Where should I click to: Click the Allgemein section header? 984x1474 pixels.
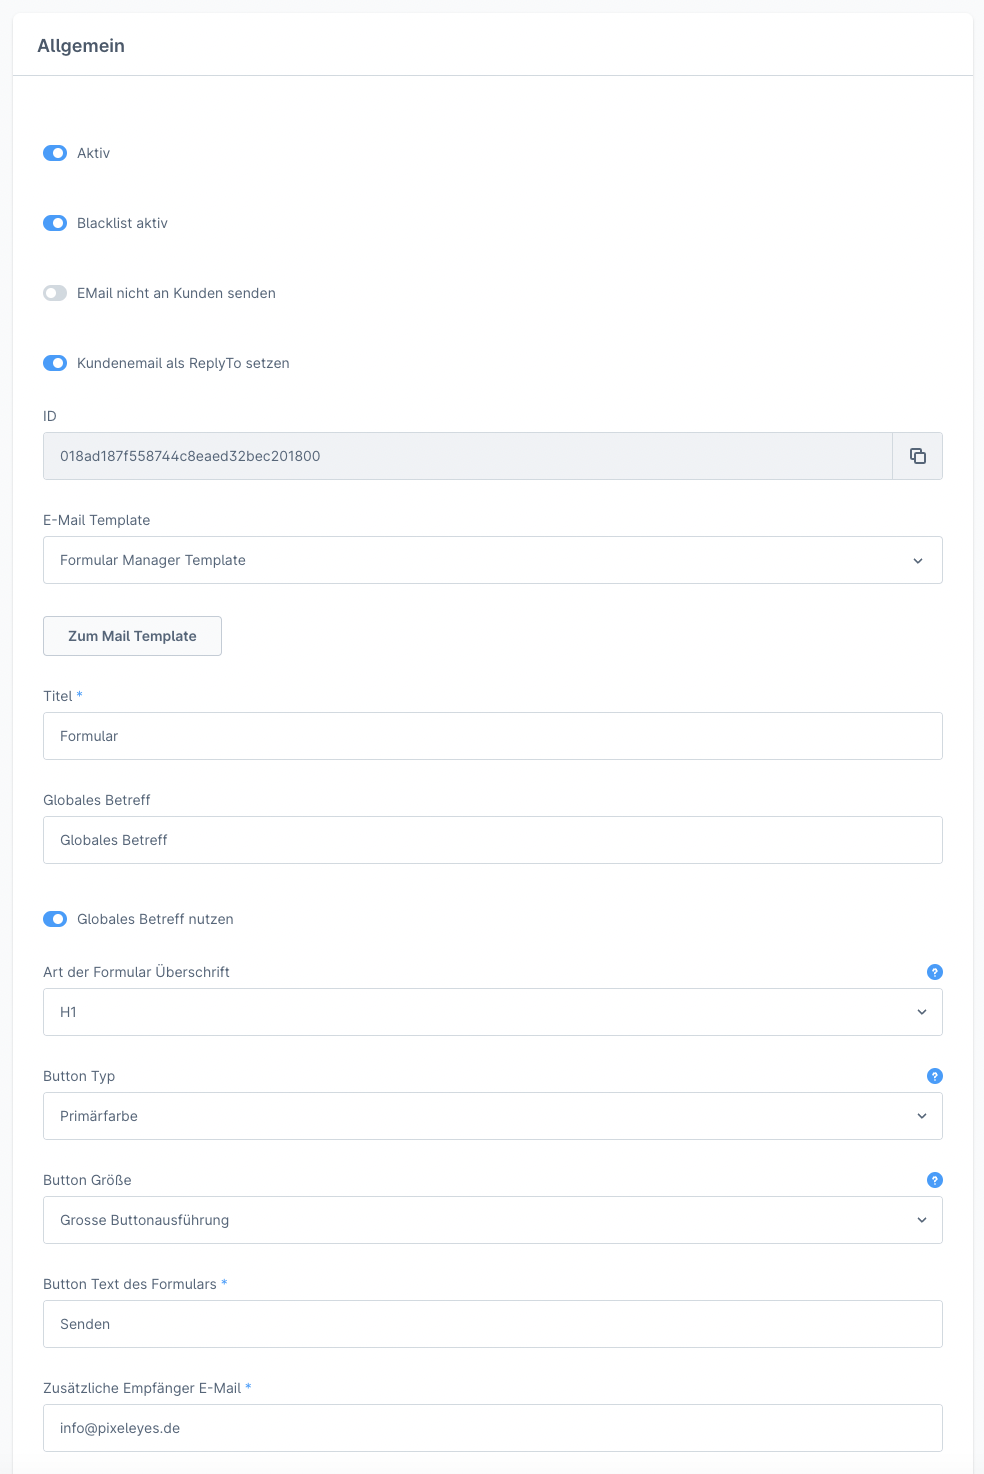[x=81, y=46]
